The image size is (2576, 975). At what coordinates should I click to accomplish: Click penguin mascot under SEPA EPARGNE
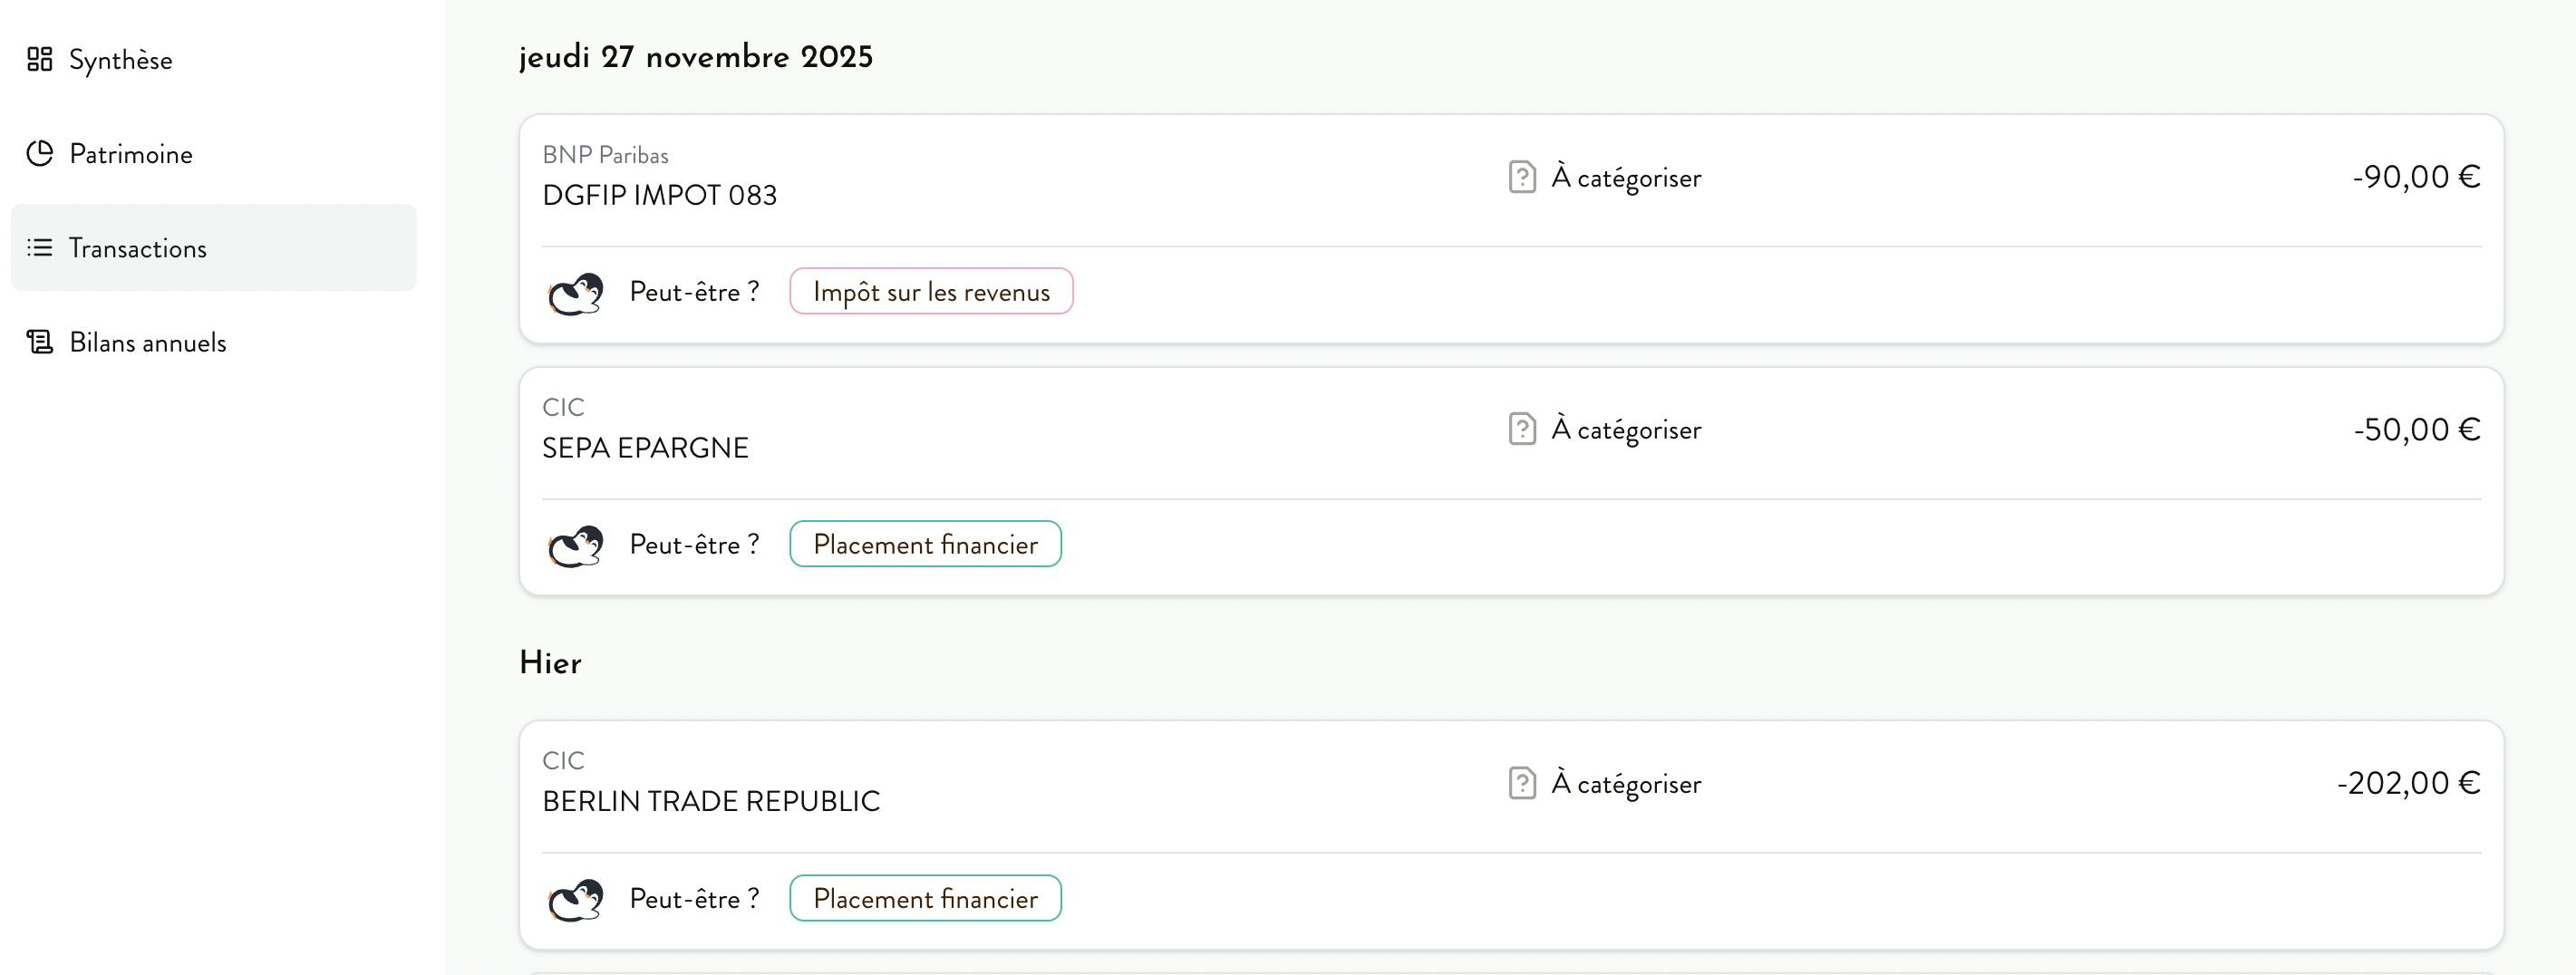(x=576, y=545)
